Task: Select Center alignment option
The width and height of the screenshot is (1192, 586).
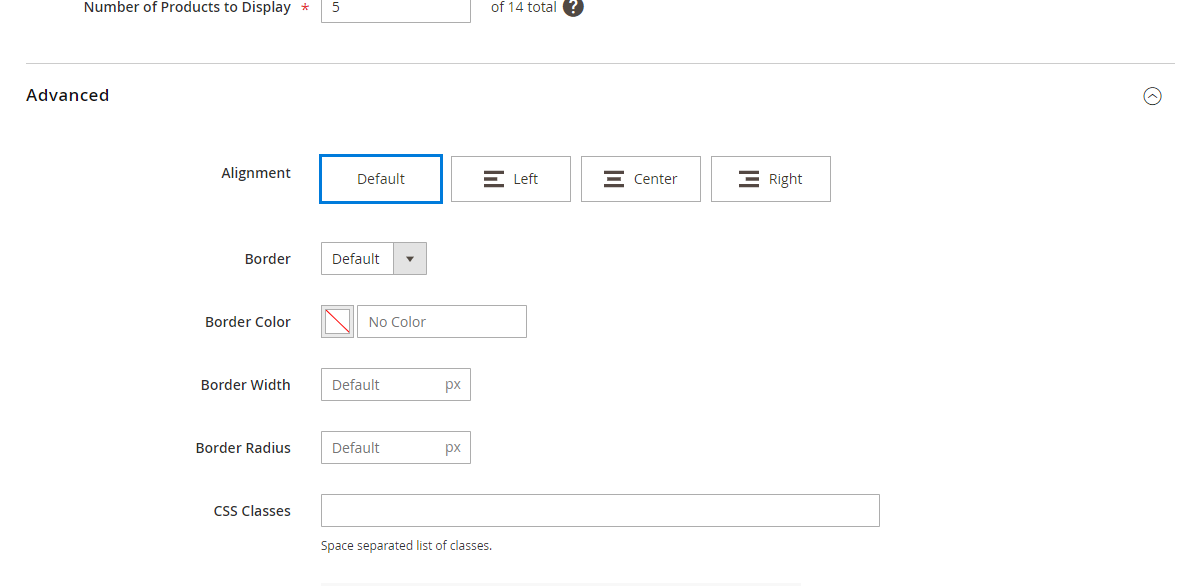Action: [x=641, y=179]
